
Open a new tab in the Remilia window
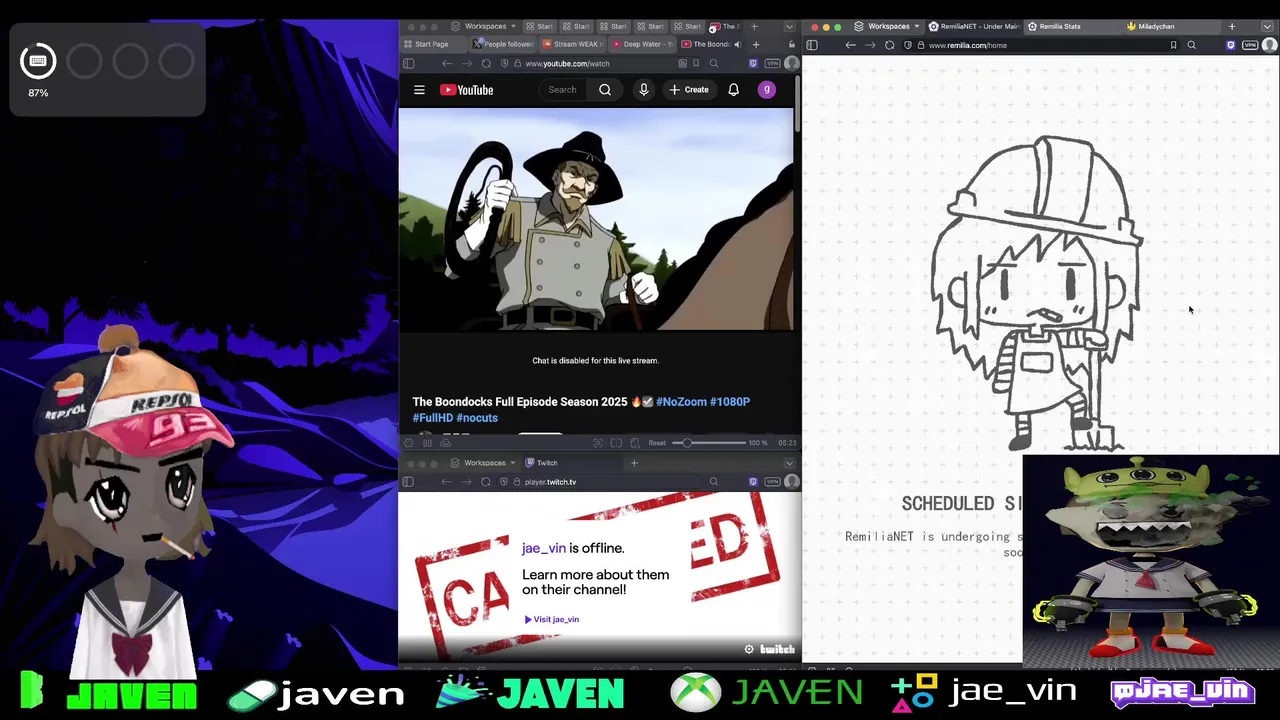point(1232,27)
